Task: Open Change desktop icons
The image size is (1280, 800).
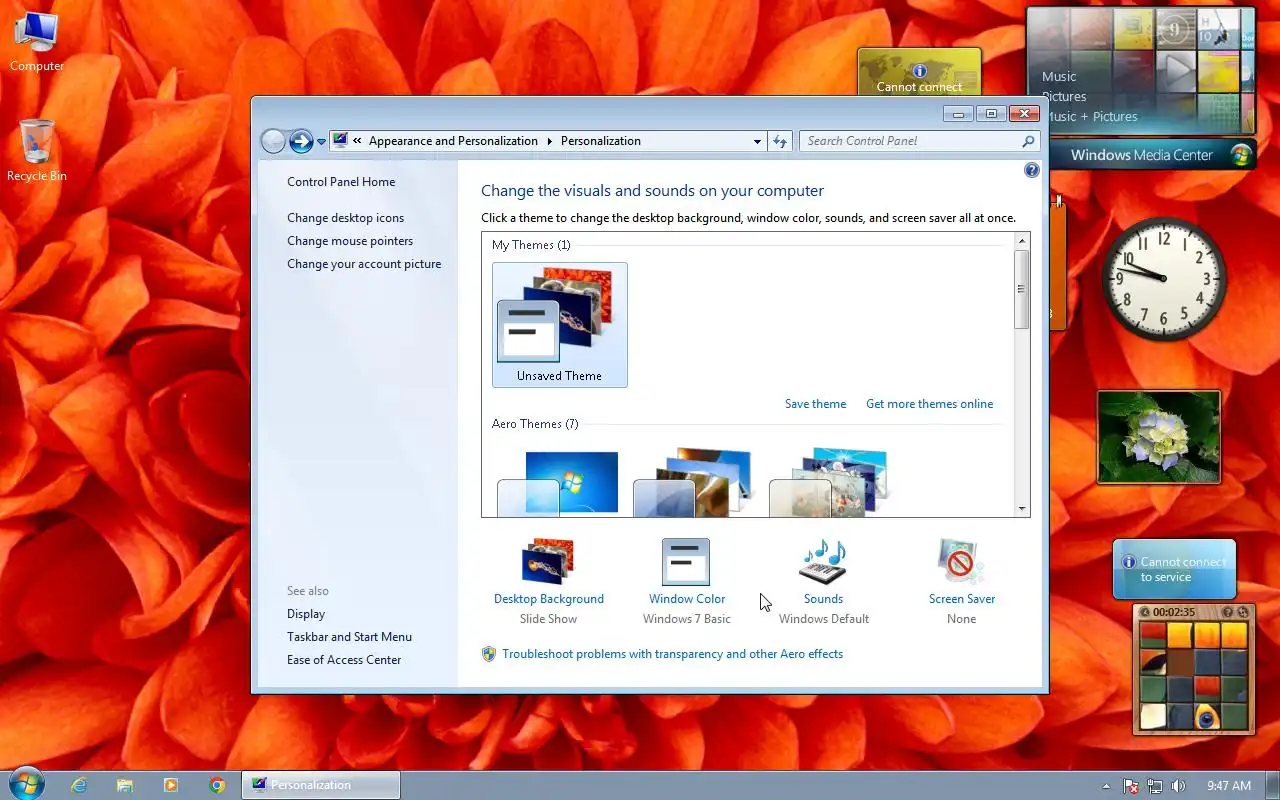Action: click(x=346, y=218)
